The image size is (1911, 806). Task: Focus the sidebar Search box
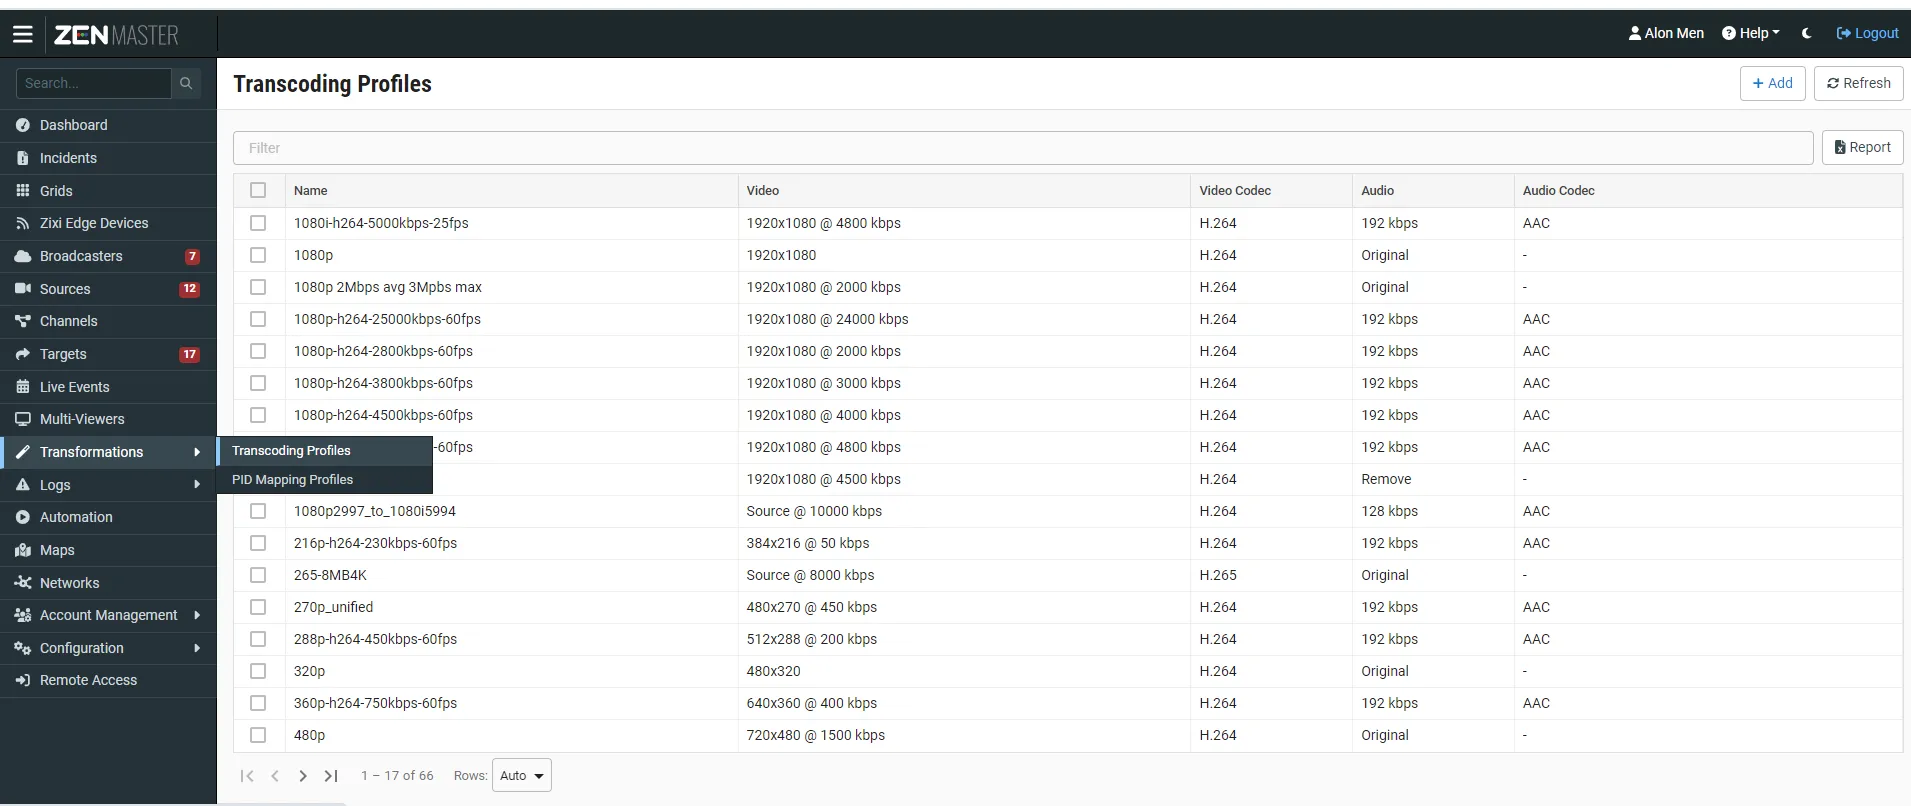[94, 83]
